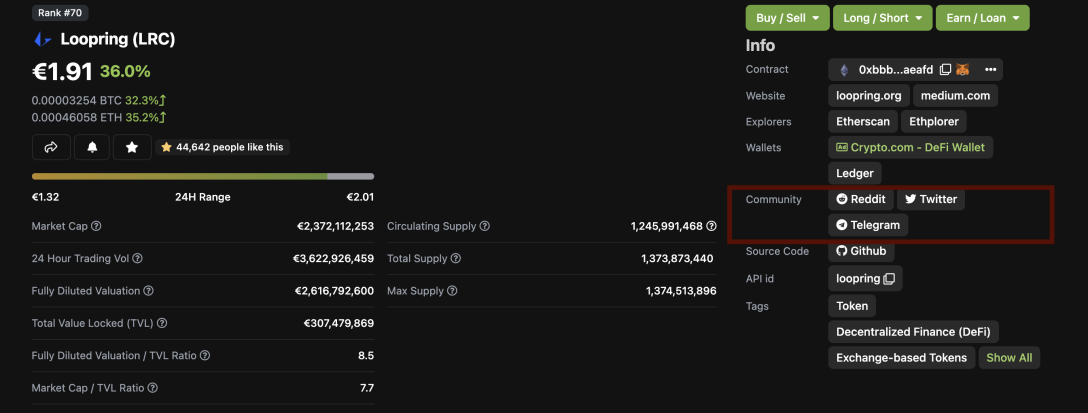Click info icon after the 1,245,991,468 value
Viewport: 1088px width, 413px height.
click(x=711, y=226)
